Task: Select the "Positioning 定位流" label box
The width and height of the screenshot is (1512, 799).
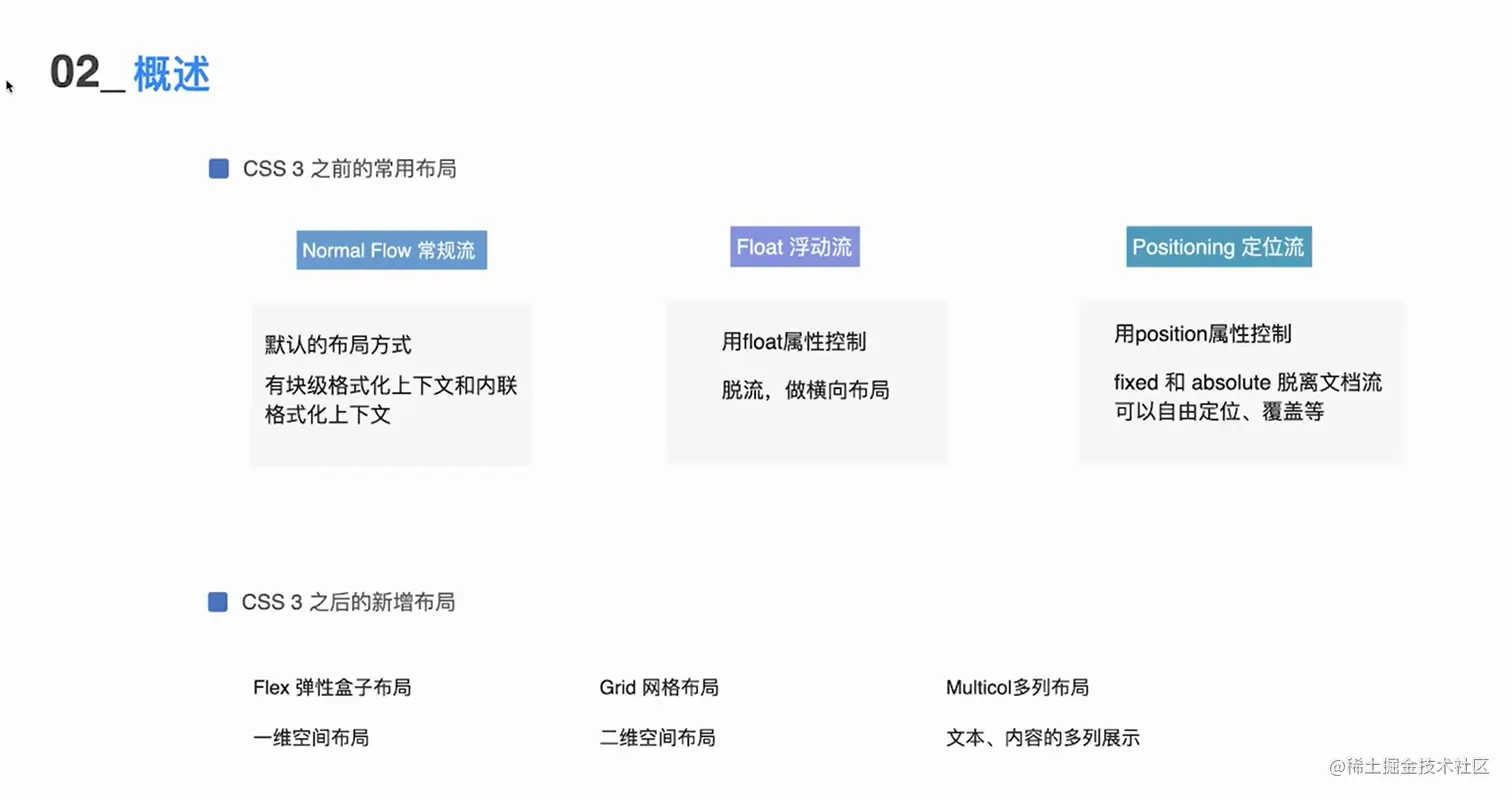Action: (x=1218, y=247)
